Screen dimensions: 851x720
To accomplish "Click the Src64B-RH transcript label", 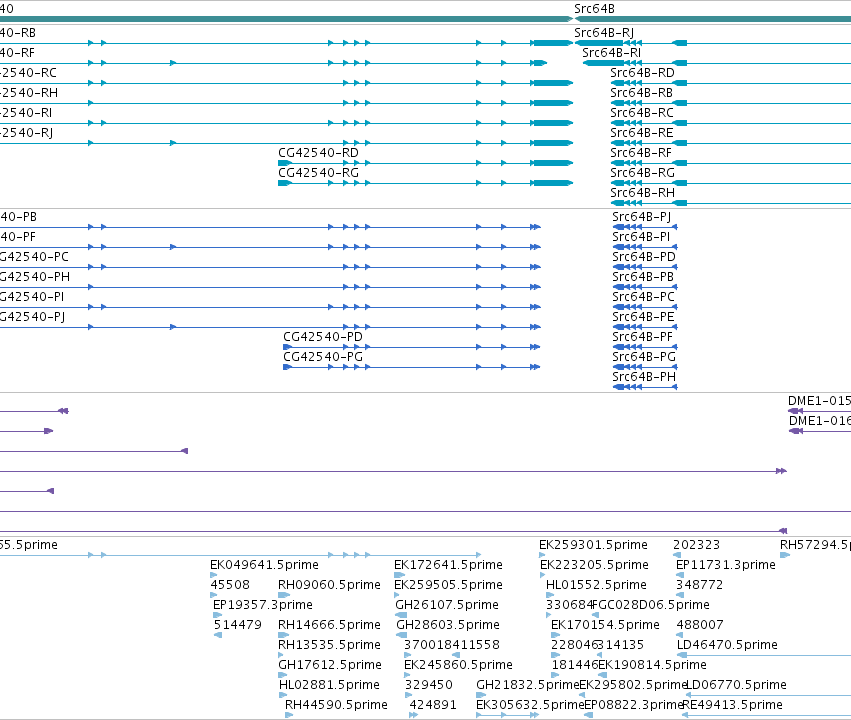I will [643, 193].
